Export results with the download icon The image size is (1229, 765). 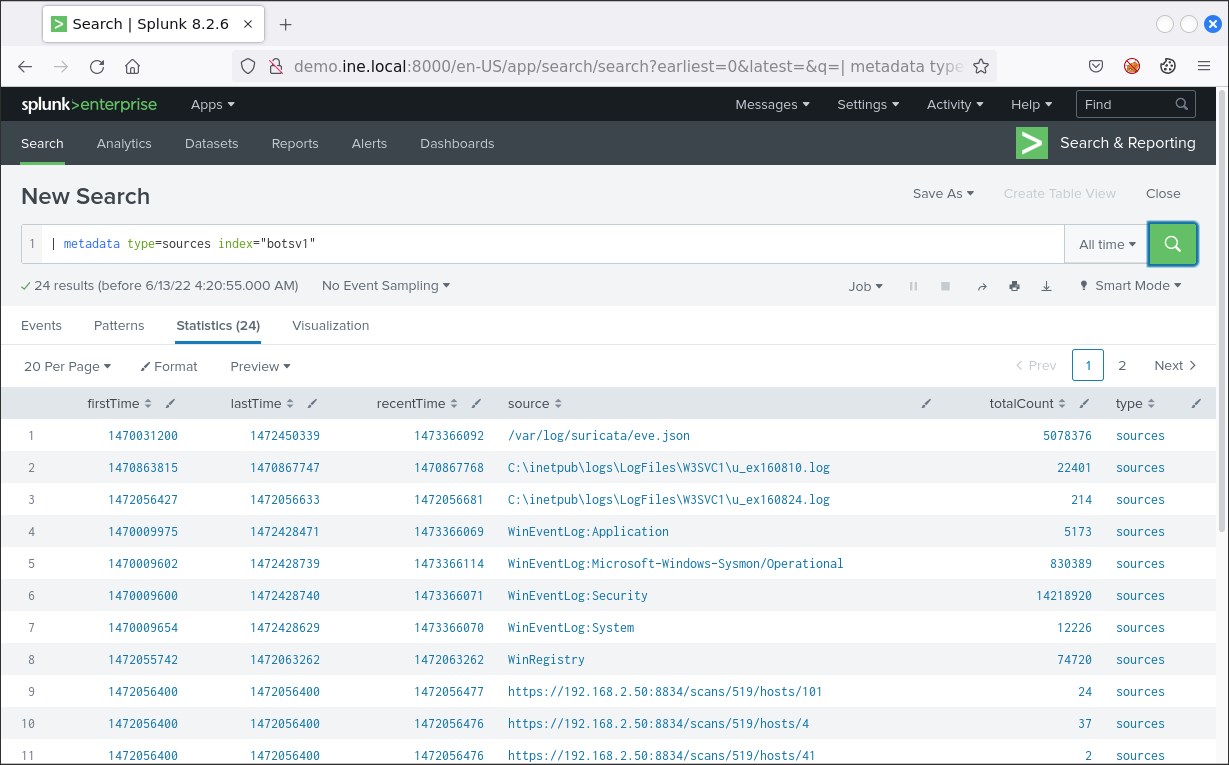(1046, 286)
